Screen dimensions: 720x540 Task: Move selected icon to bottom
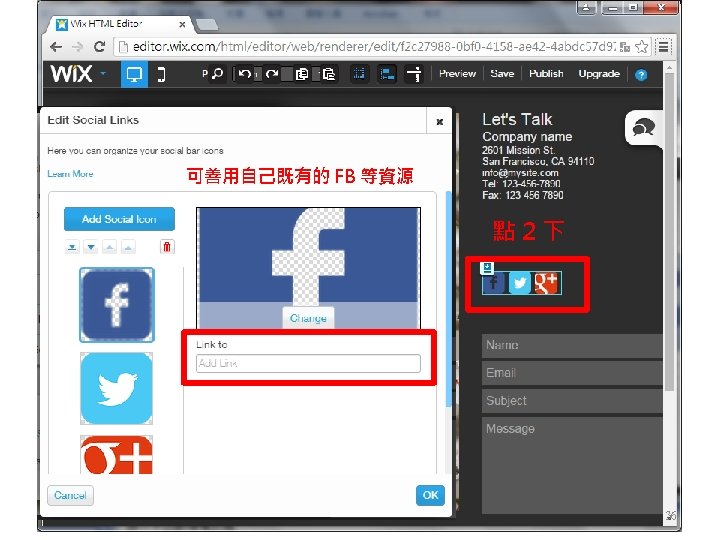(x=72, y=247)
